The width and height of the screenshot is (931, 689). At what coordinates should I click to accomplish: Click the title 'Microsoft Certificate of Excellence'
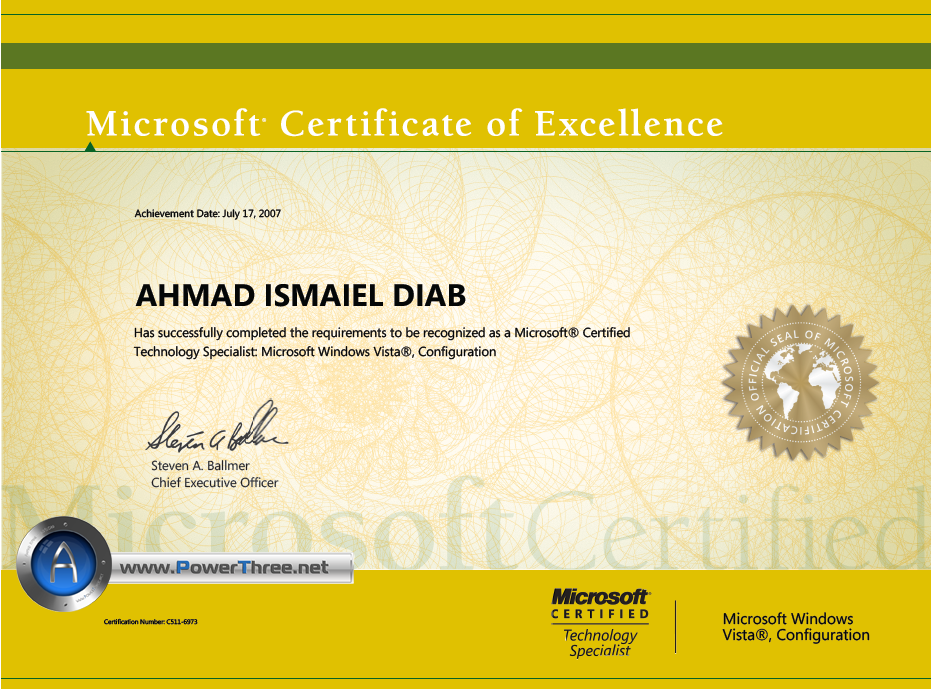coord(405,124)
